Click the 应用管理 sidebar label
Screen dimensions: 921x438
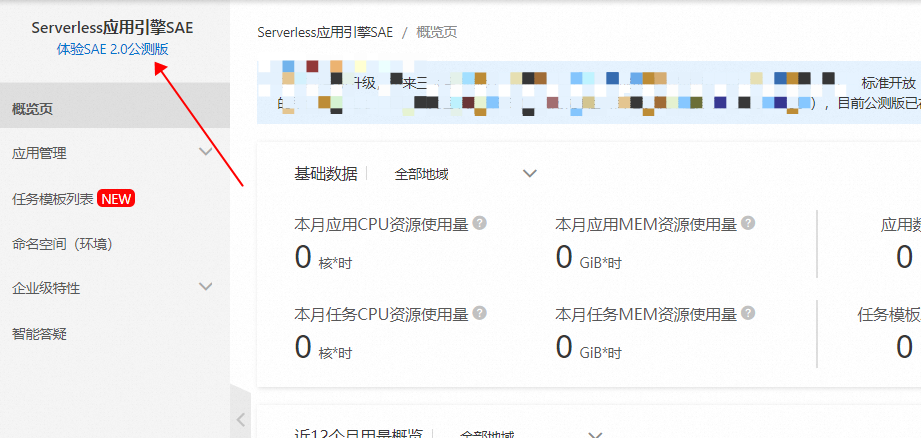[x=39, y=154]
